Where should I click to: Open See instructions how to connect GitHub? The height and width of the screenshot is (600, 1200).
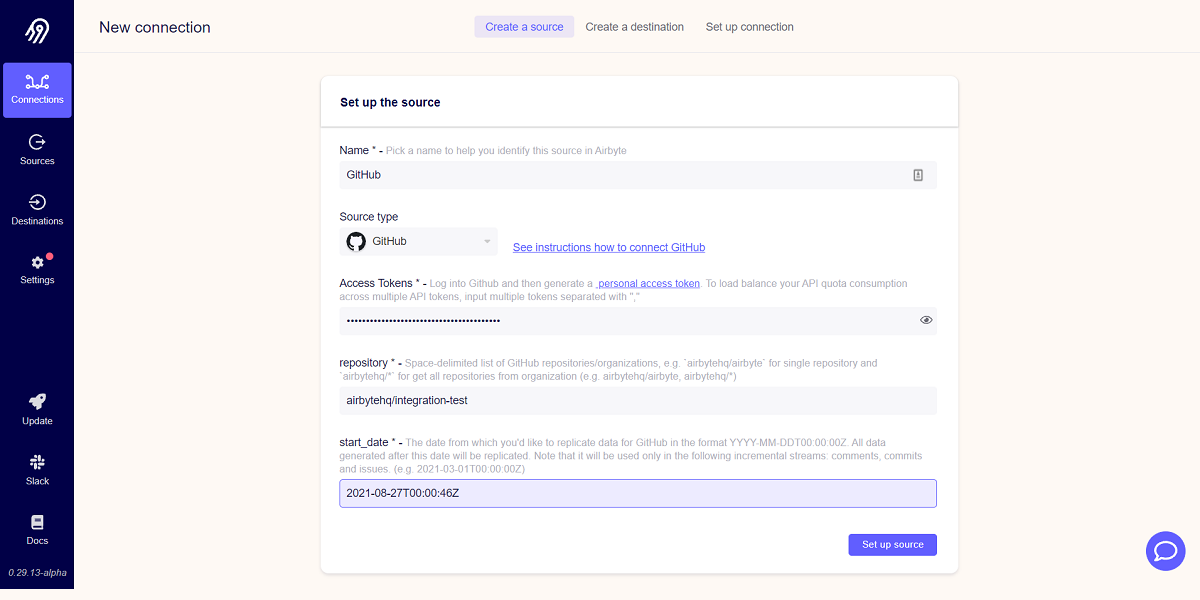609,247
